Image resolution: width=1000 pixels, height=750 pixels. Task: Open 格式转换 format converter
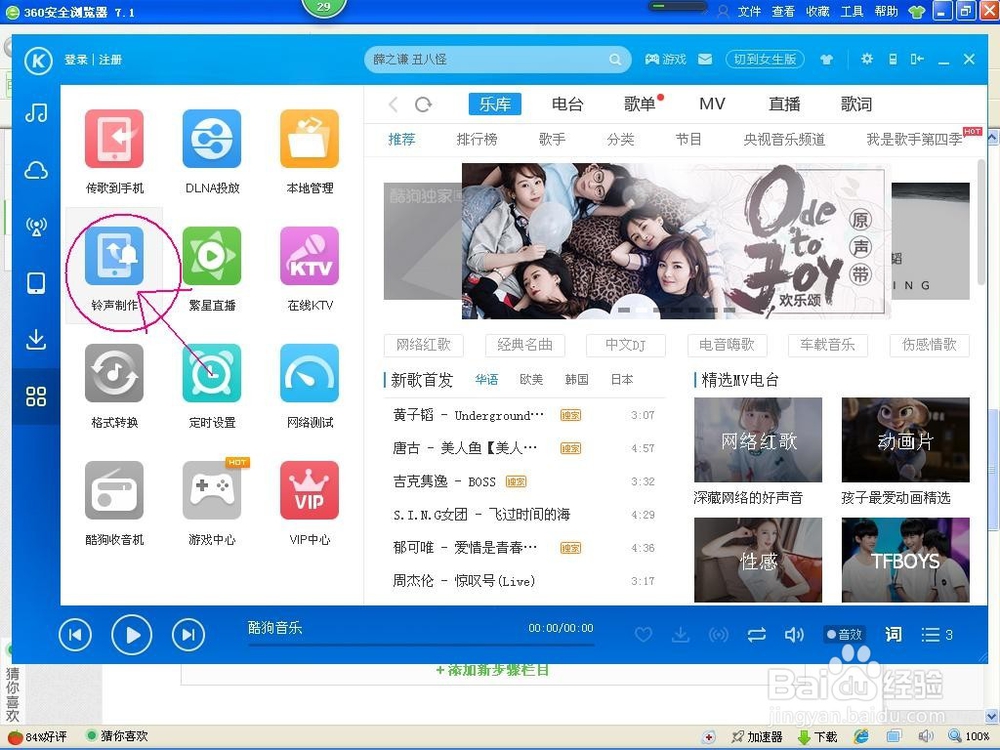click(114, 373)
